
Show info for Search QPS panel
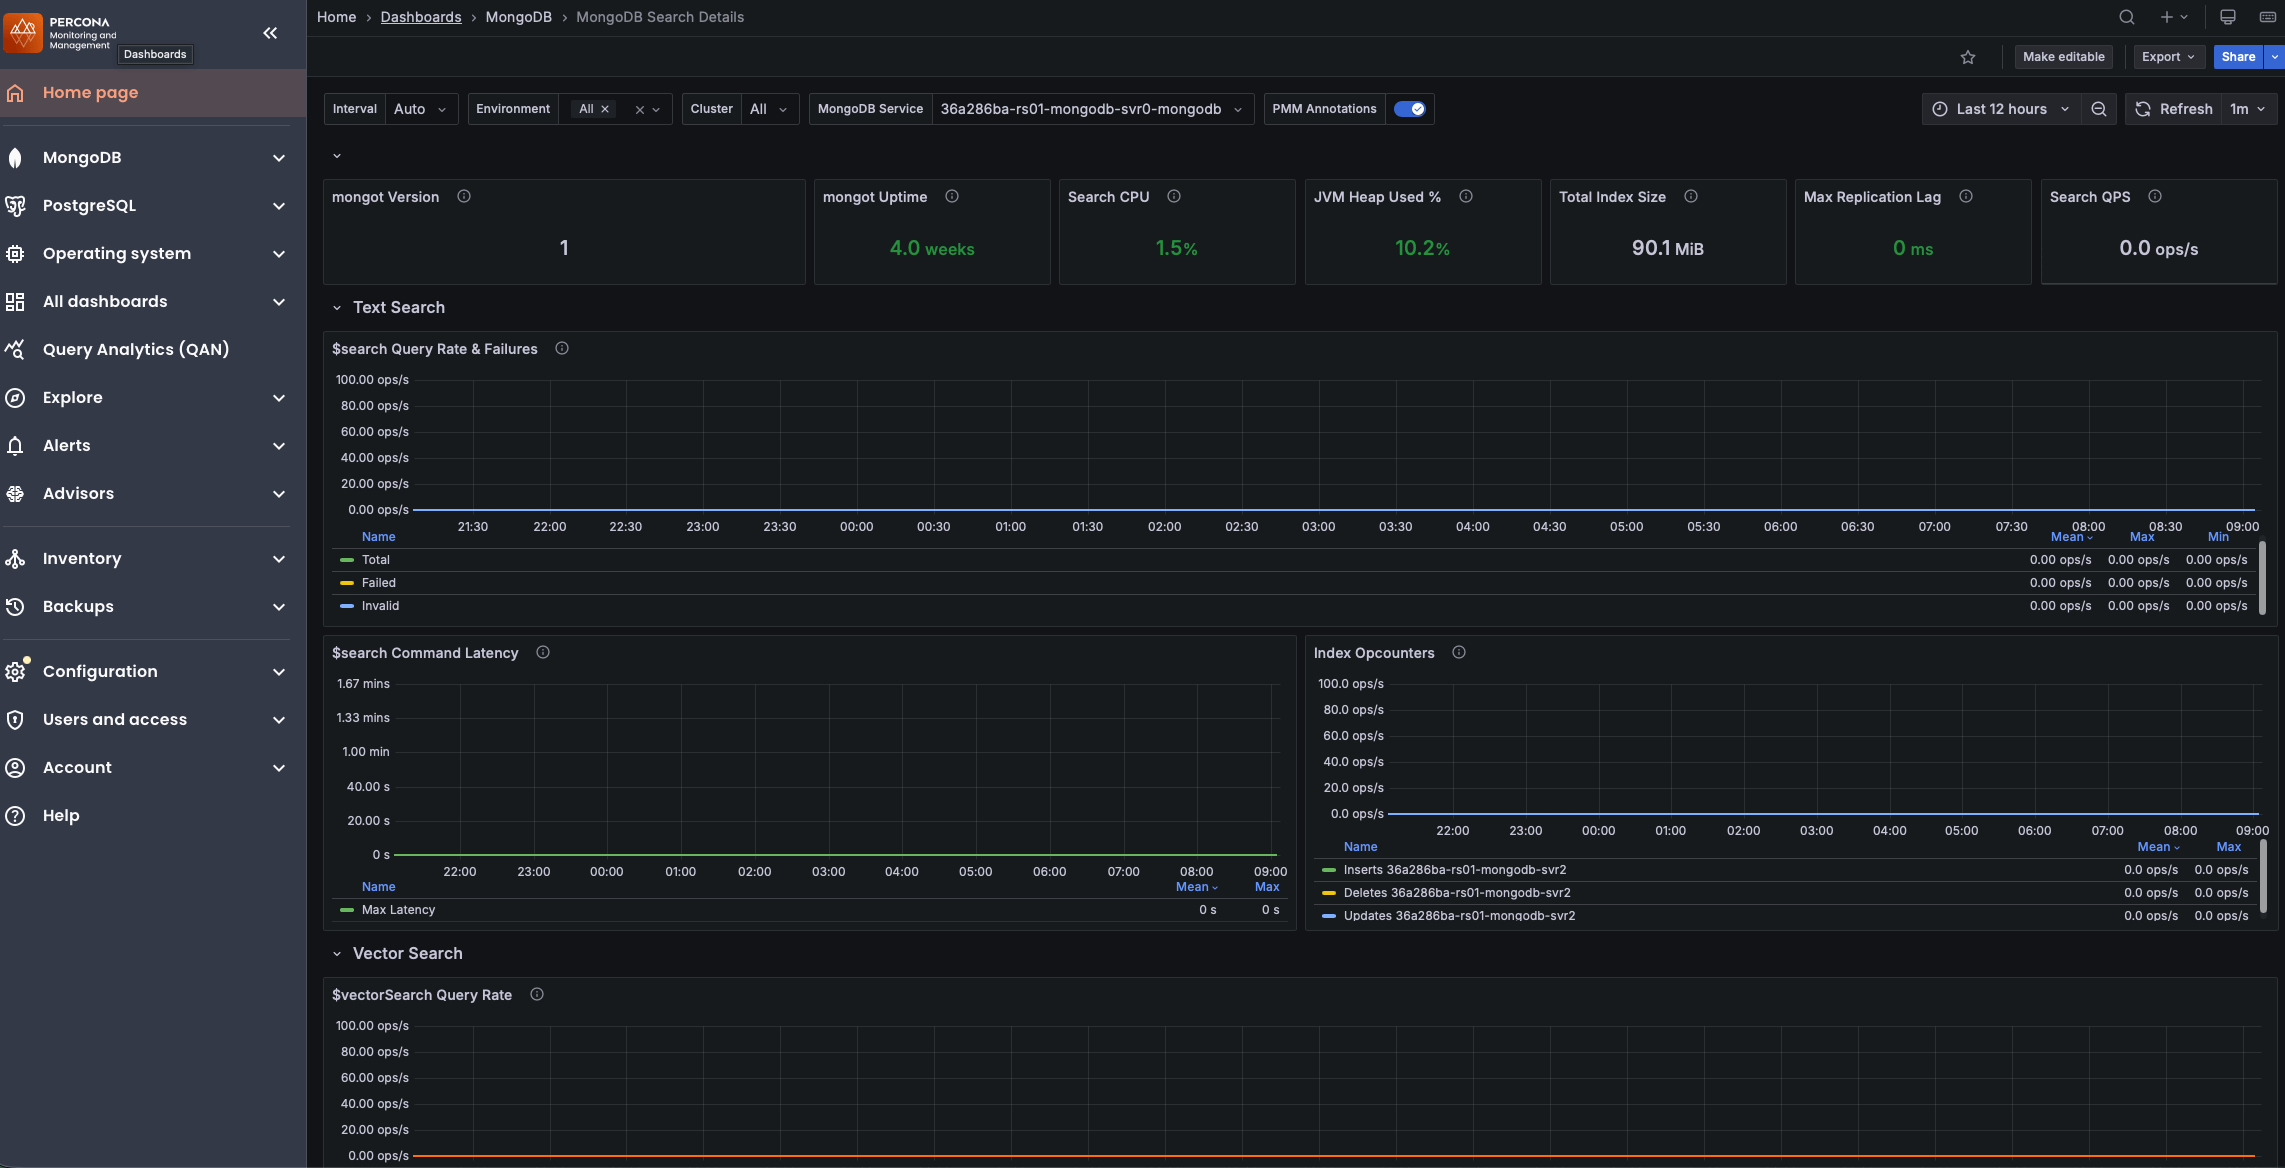click(x=2155, y=197)
